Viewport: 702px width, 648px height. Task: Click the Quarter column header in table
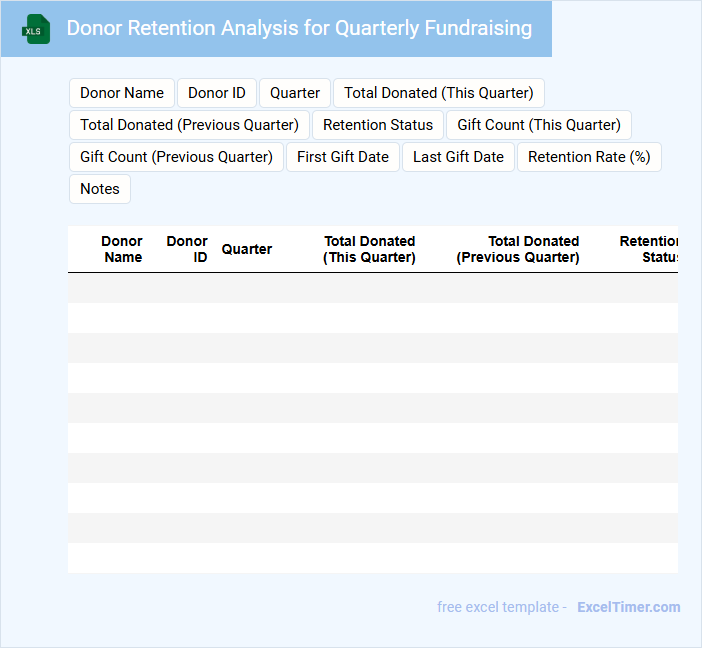click(247, 249)
